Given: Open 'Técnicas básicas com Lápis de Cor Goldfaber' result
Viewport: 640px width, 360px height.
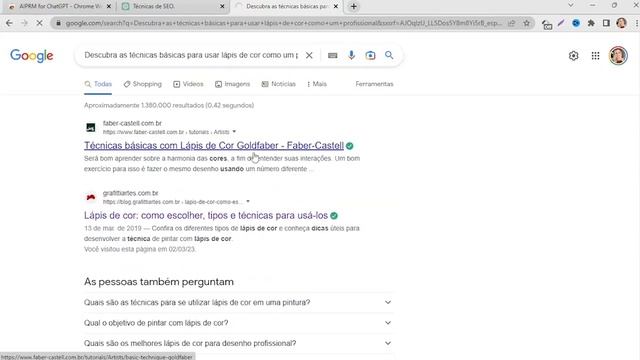Looking at the screenshot, I should click(x=214, y=146).
